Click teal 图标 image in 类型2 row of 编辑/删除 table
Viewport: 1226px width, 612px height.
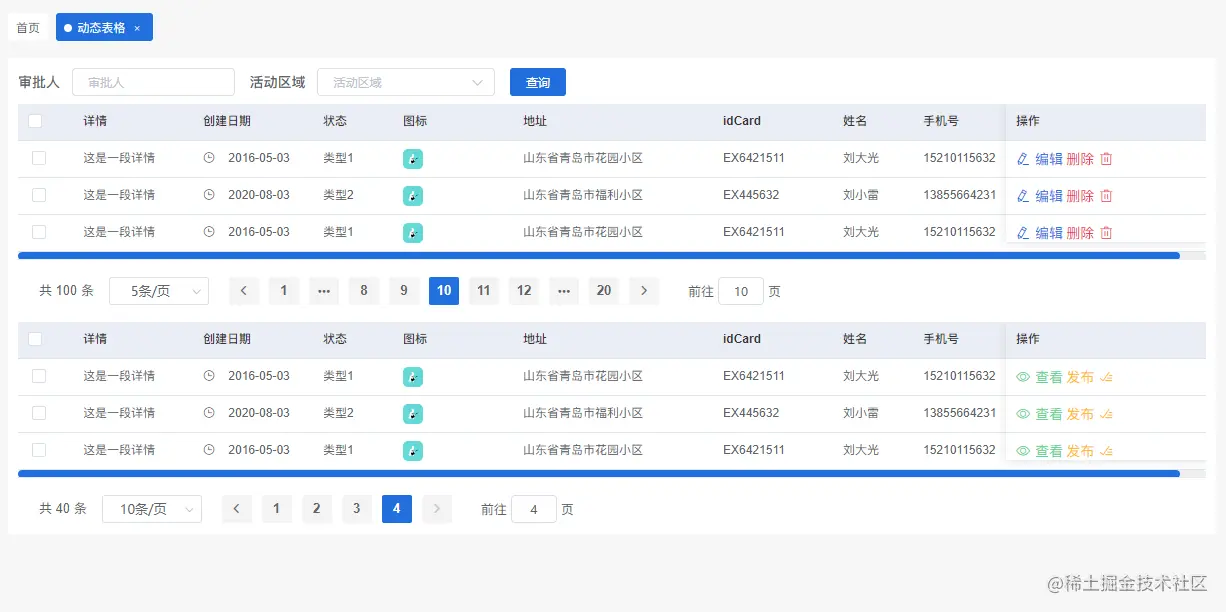coord(413,196)
